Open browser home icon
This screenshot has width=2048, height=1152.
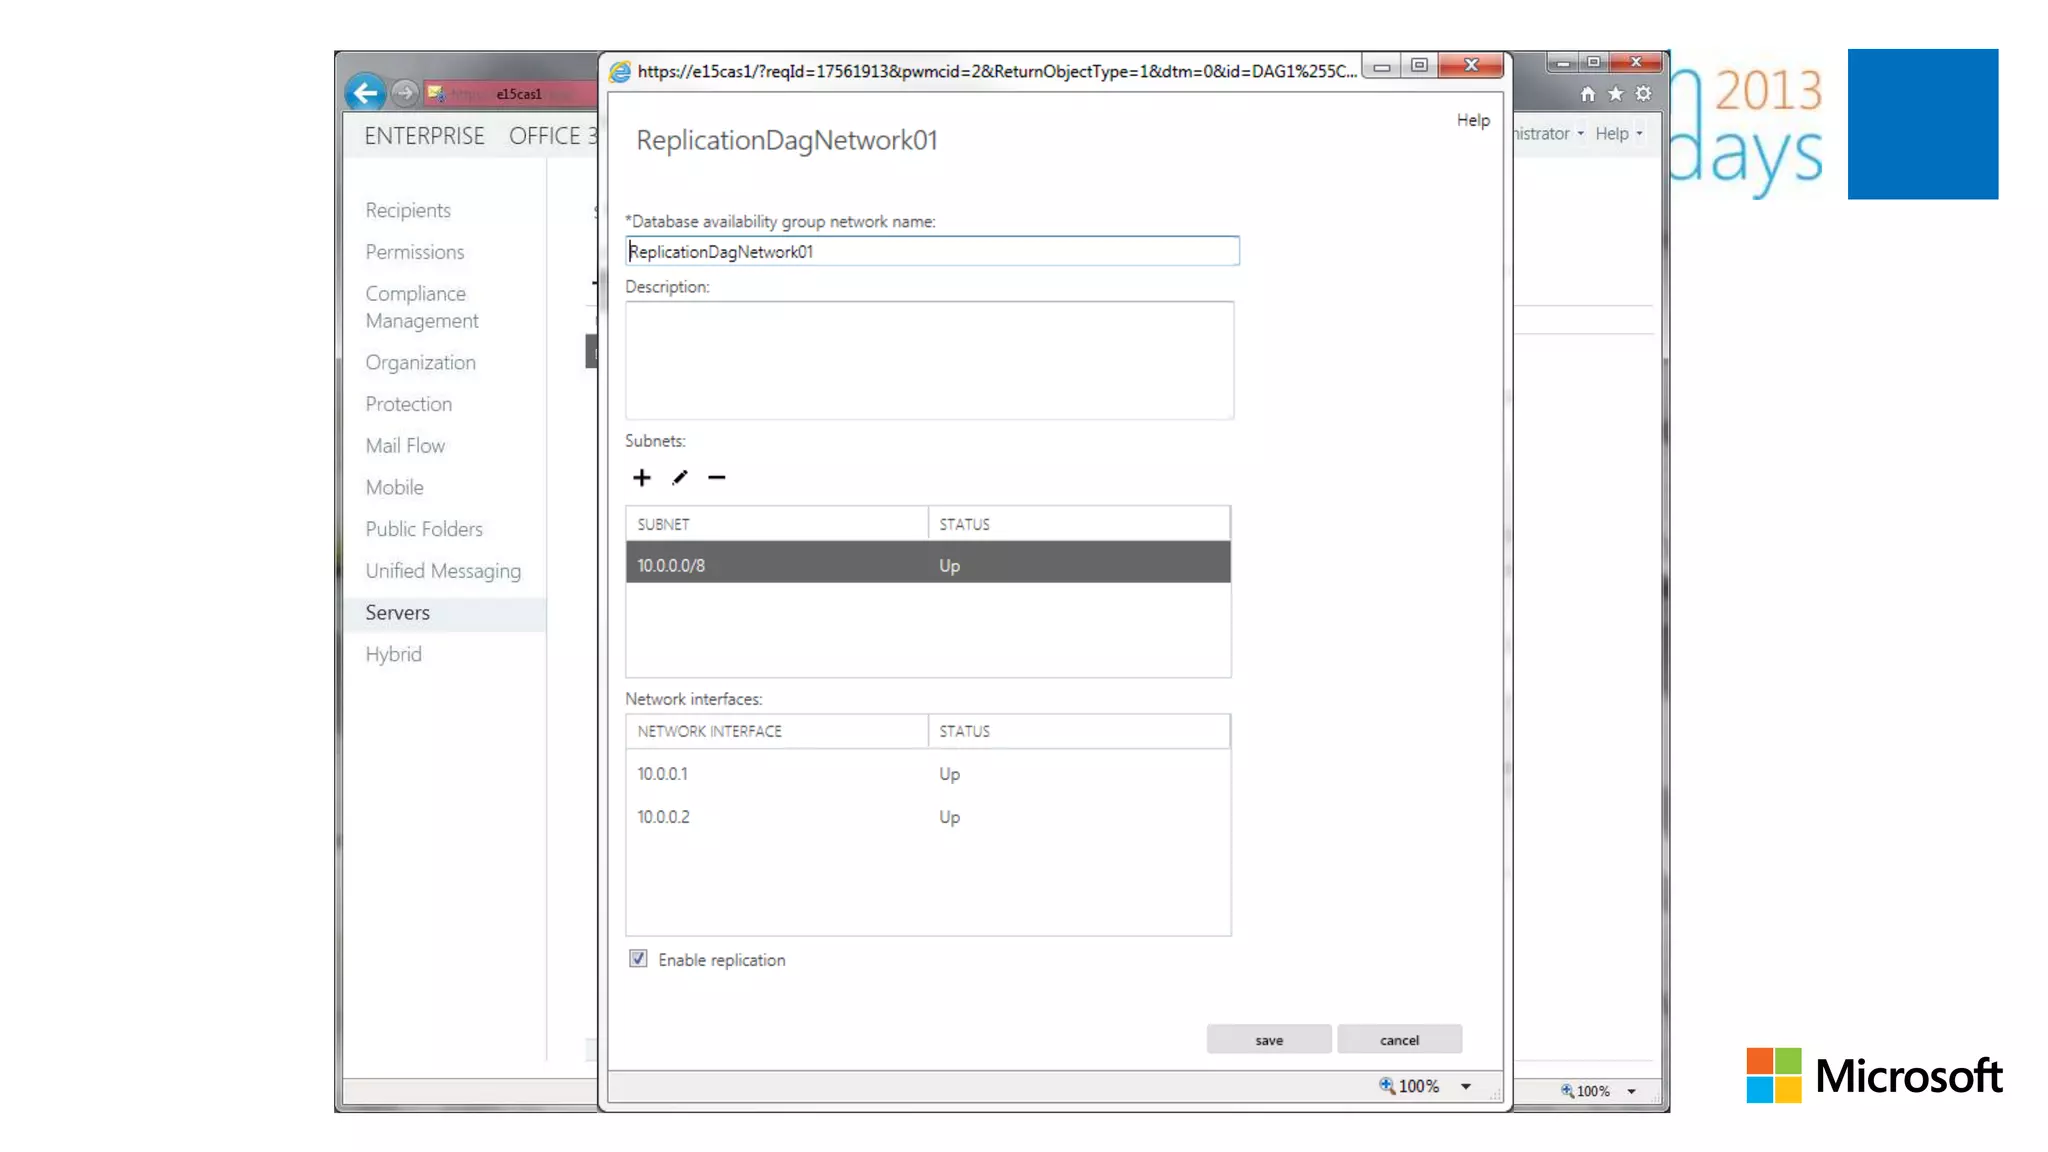[1587, 94]
